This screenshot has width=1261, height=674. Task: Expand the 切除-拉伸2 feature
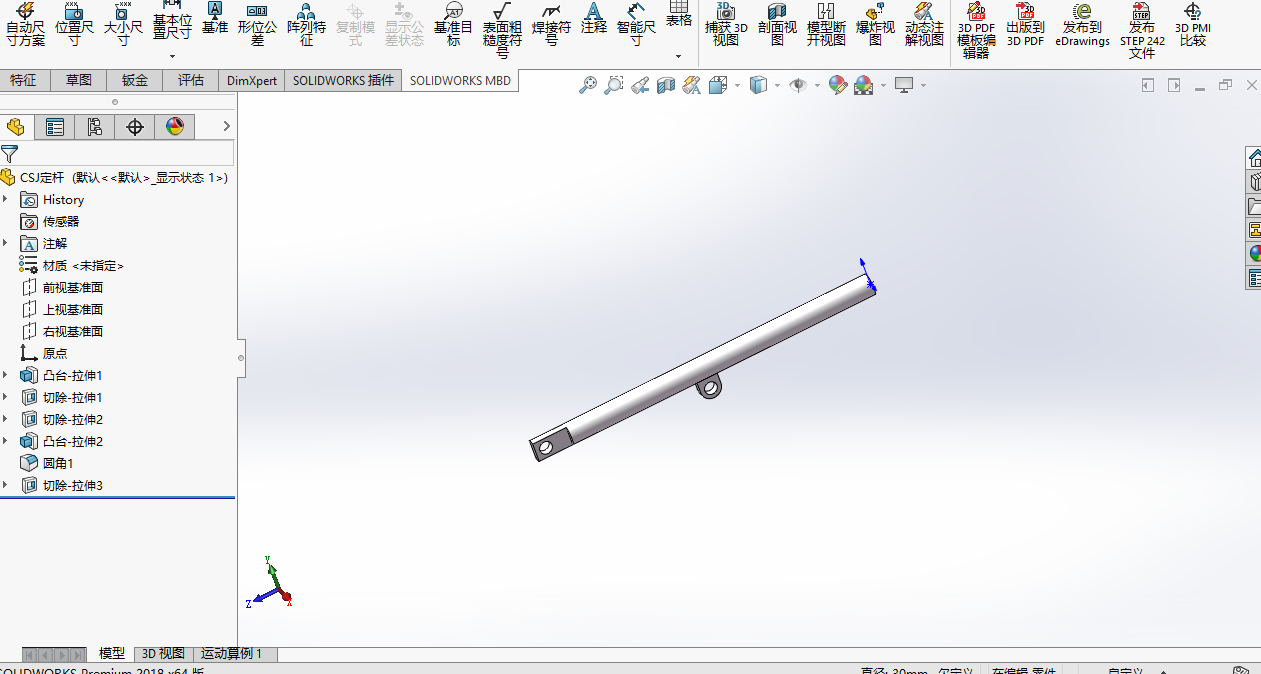[6, 419]
